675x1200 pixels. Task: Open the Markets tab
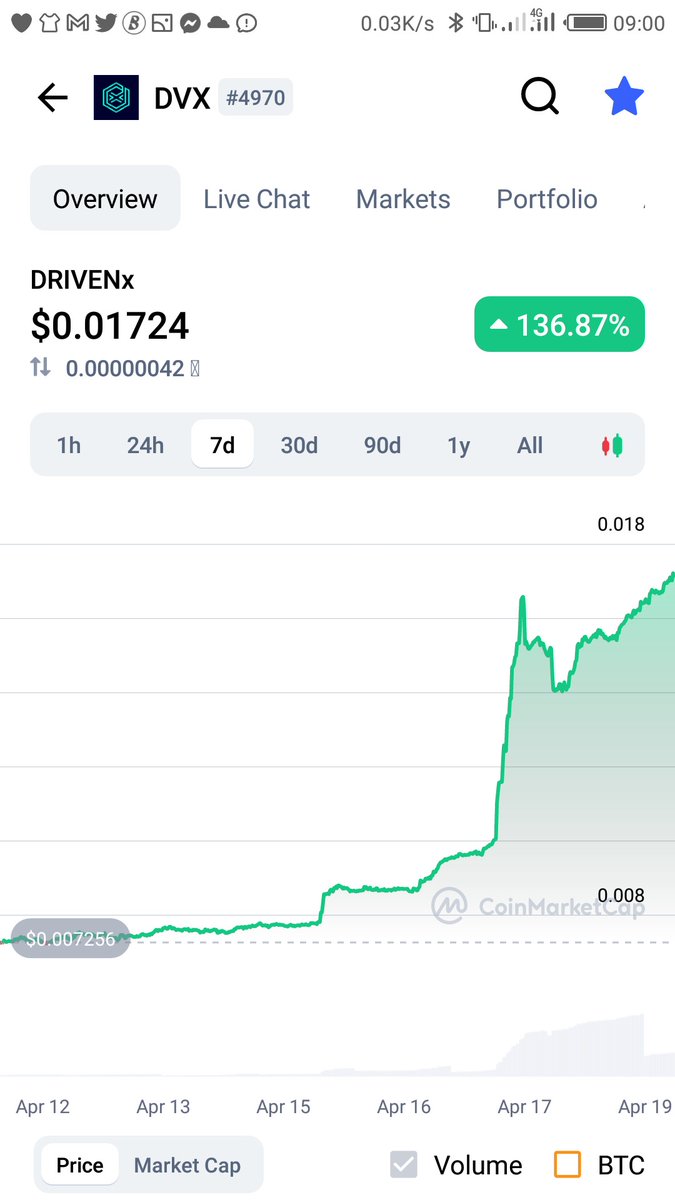[403, 199]
